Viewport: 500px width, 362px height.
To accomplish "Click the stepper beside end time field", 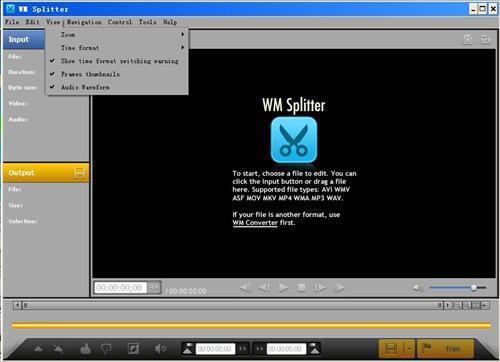I will [x=259, y=349].
